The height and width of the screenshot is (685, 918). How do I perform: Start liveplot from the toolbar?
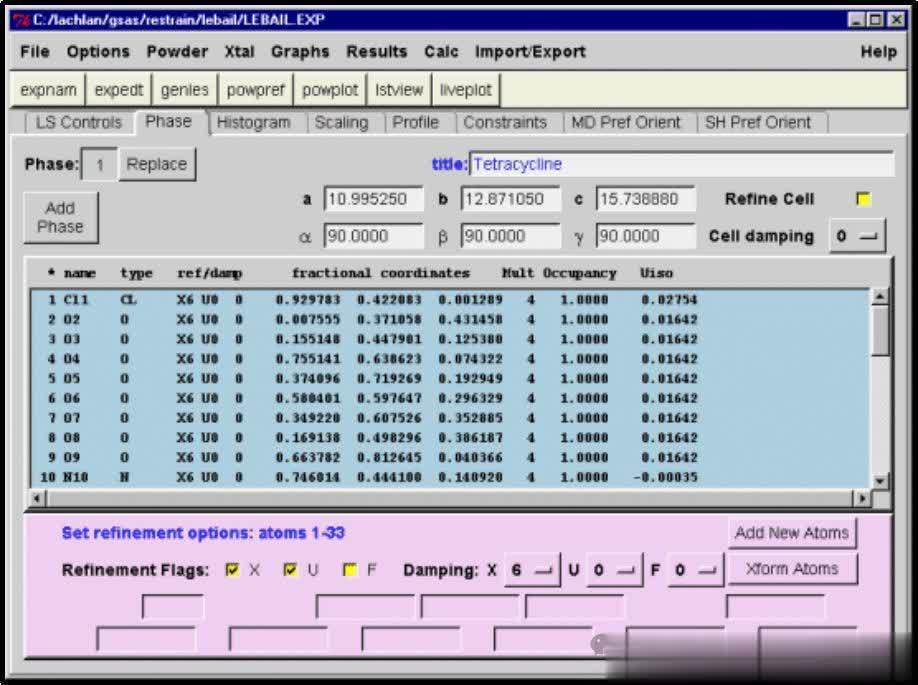[466, 90]
